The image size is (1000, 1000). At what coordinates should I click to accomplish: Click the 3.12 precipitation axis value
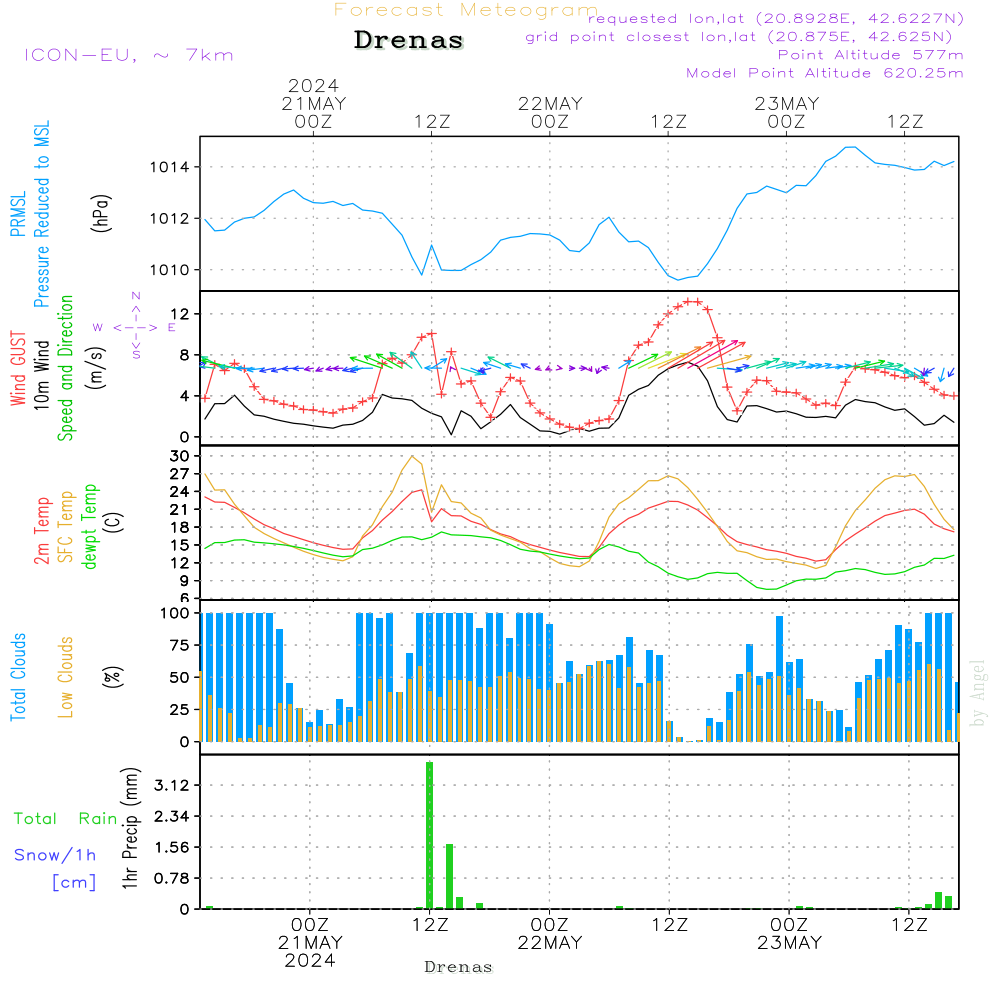[x=172, y=785]
